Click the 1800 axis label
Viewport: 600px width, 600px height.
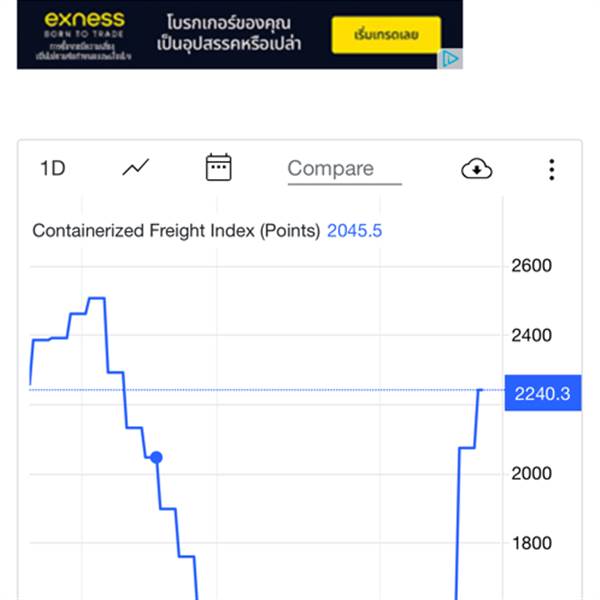[x=532, y=543]
